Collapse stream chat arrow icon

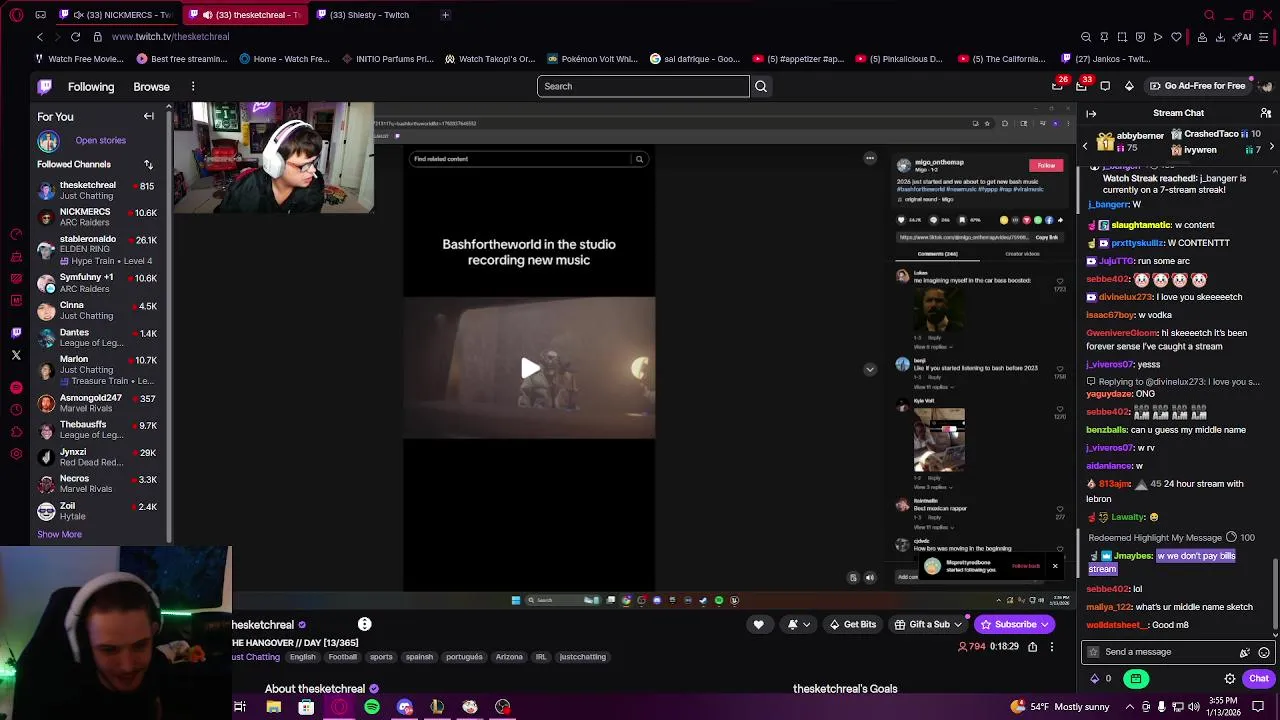tap(1091, 114)
